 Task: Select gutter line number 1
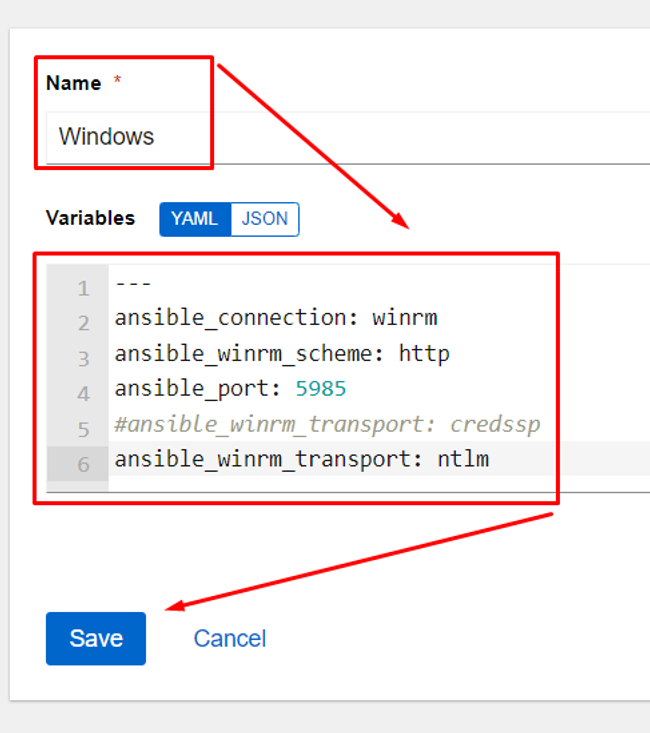click(x=84, y=289)
